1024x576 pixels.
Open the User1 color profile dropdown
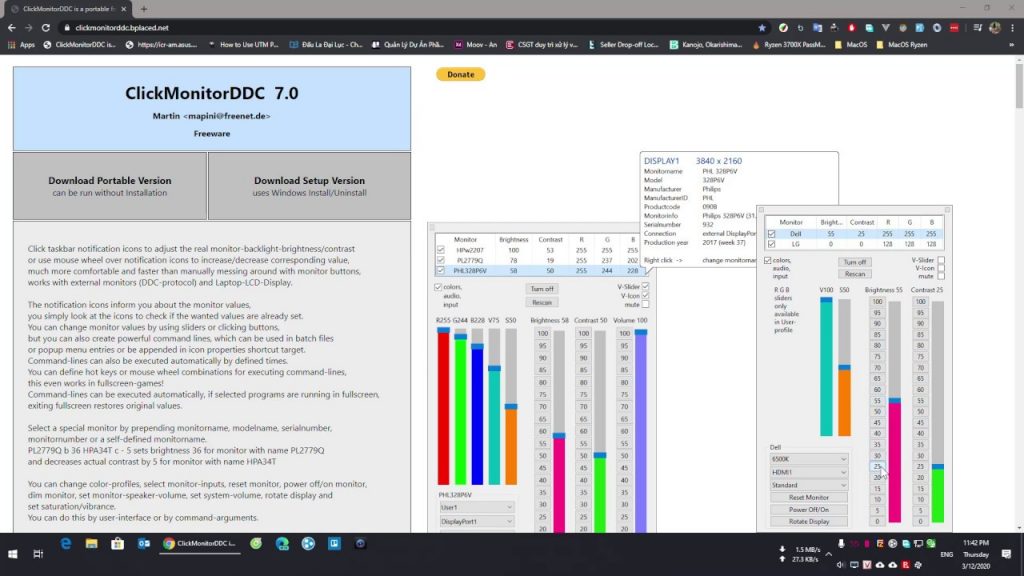click(476, 507)
